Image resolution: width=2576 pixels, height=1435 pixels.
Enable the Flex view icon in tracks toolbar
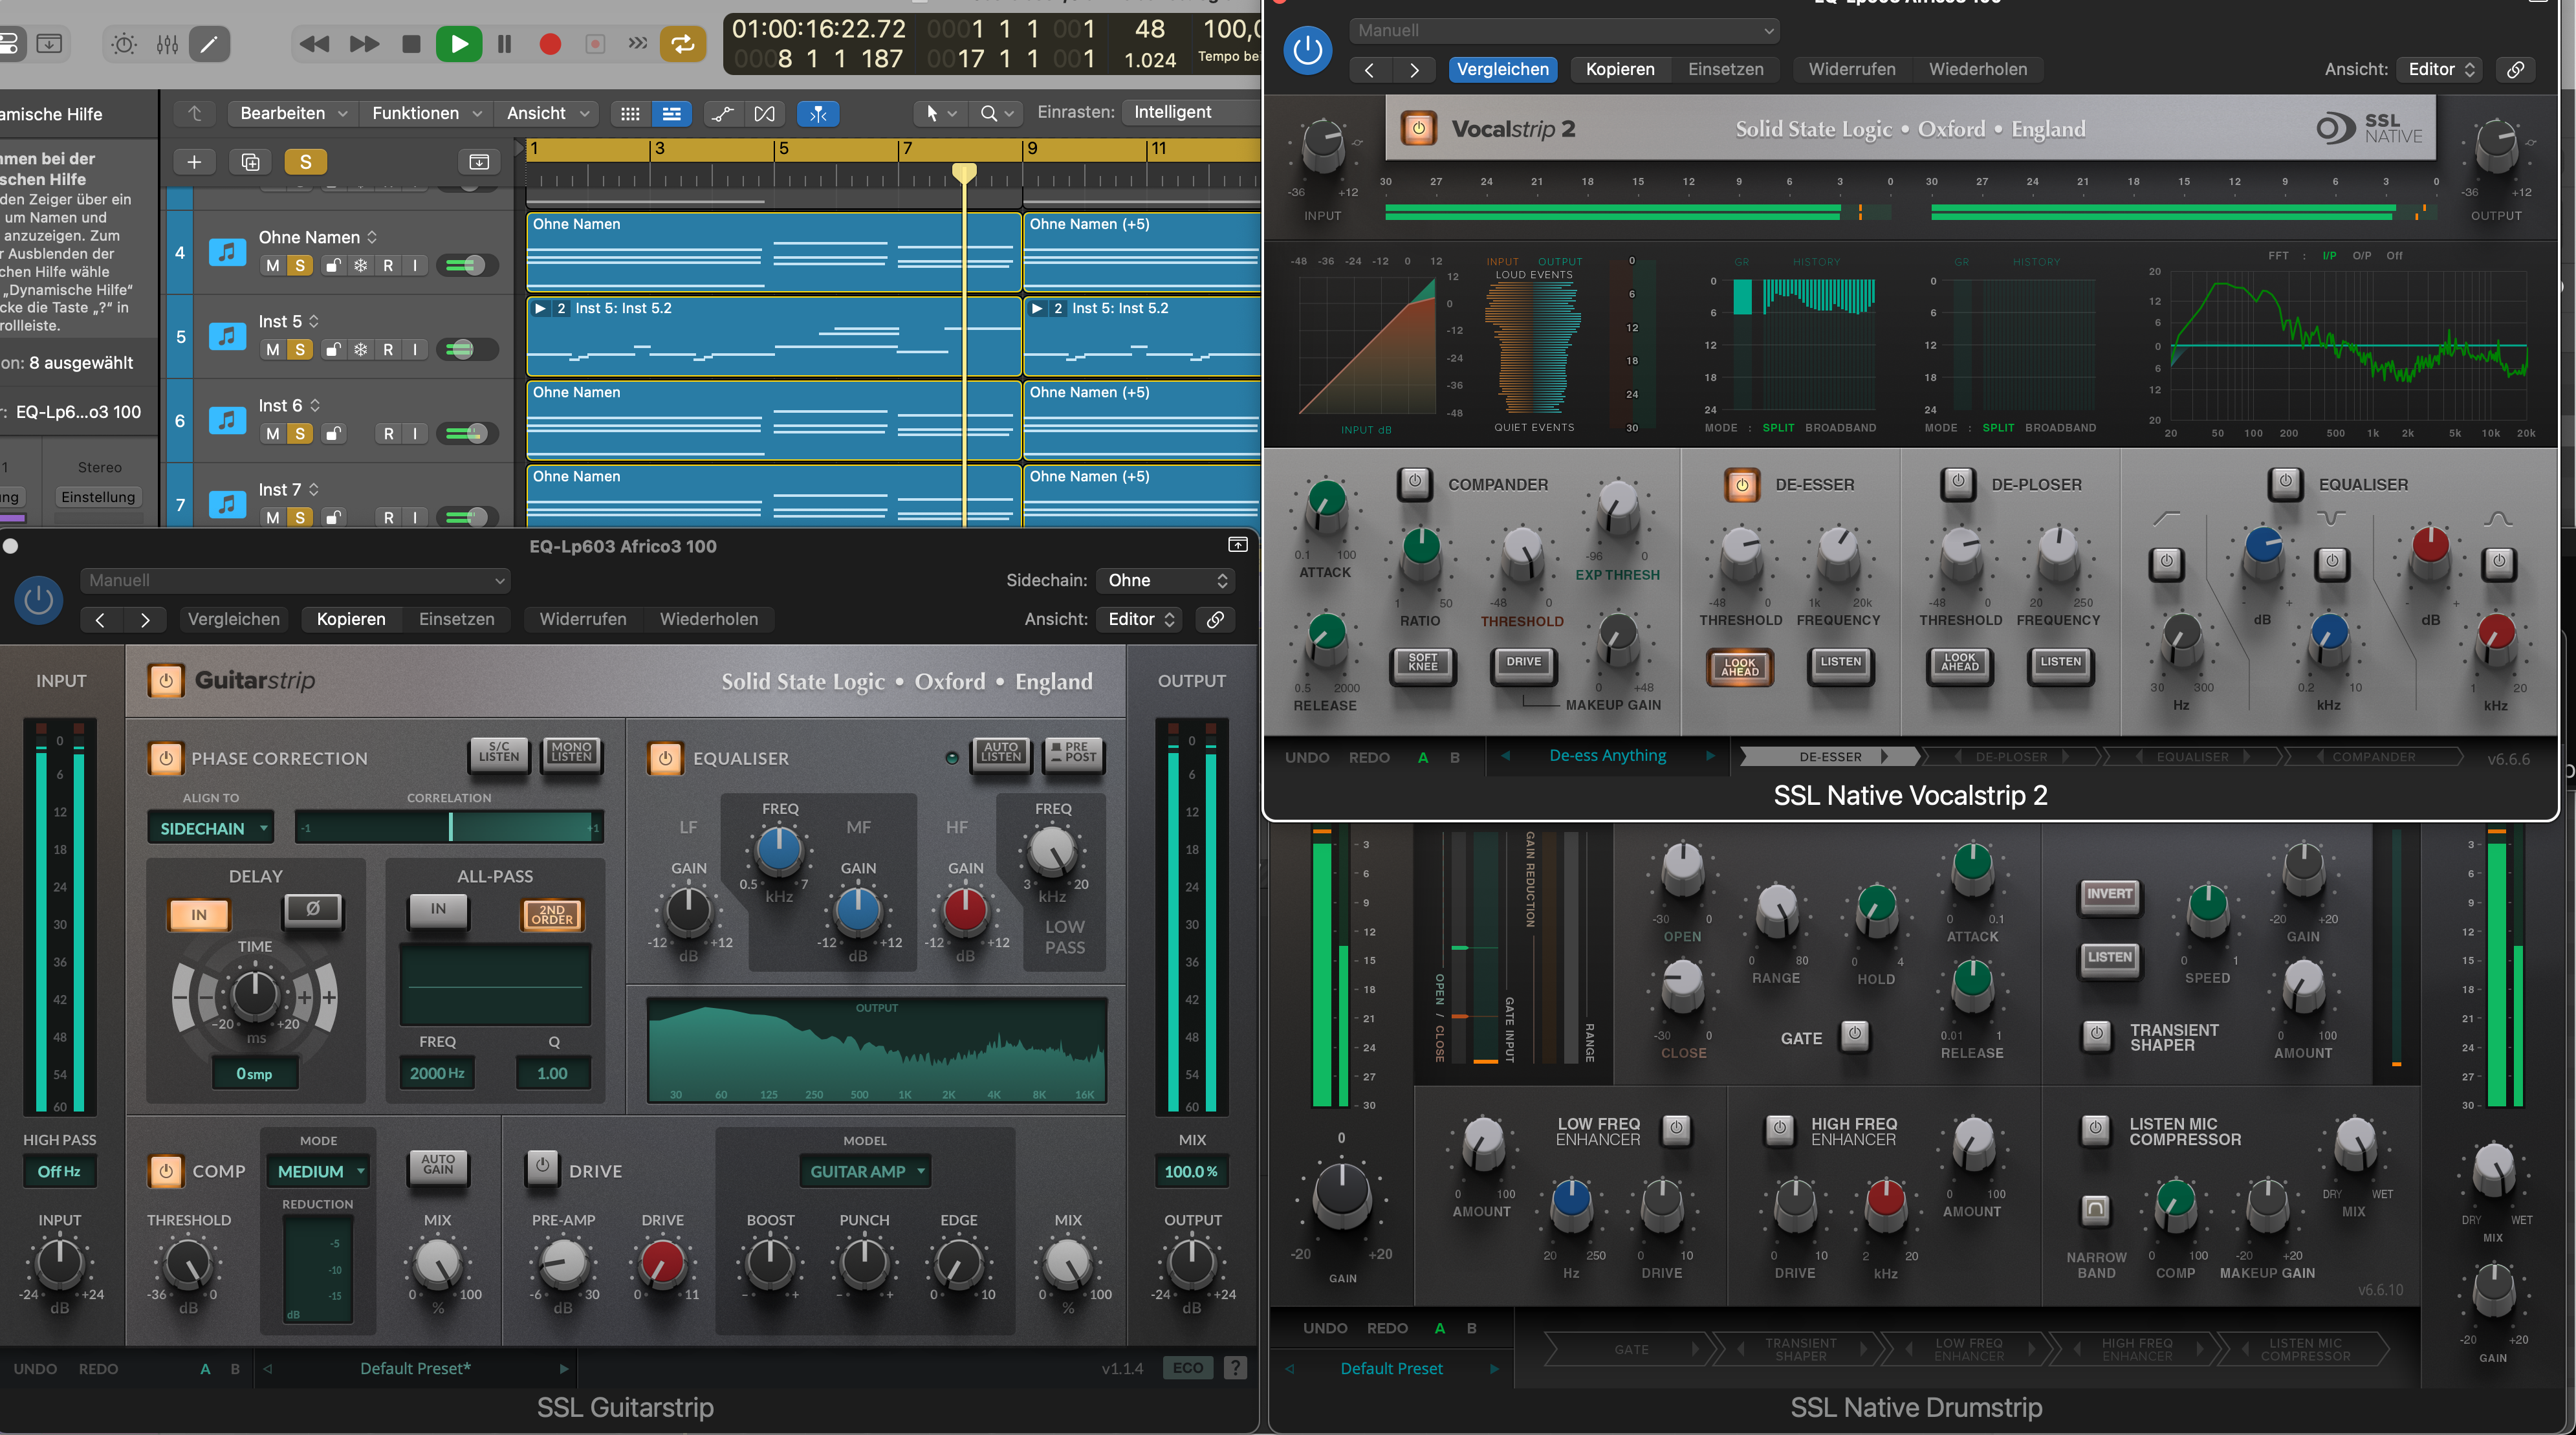click(764, 114)
